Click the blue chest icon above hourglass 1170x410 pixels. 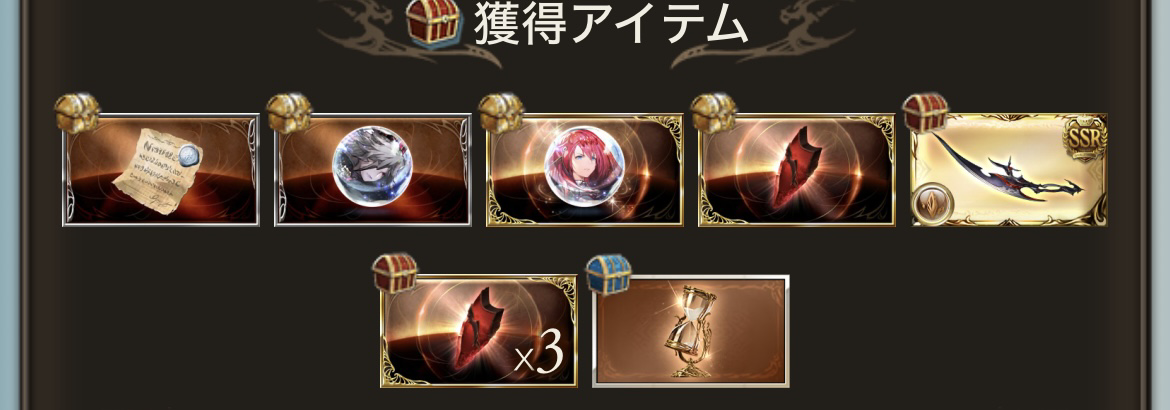(607, 273)
